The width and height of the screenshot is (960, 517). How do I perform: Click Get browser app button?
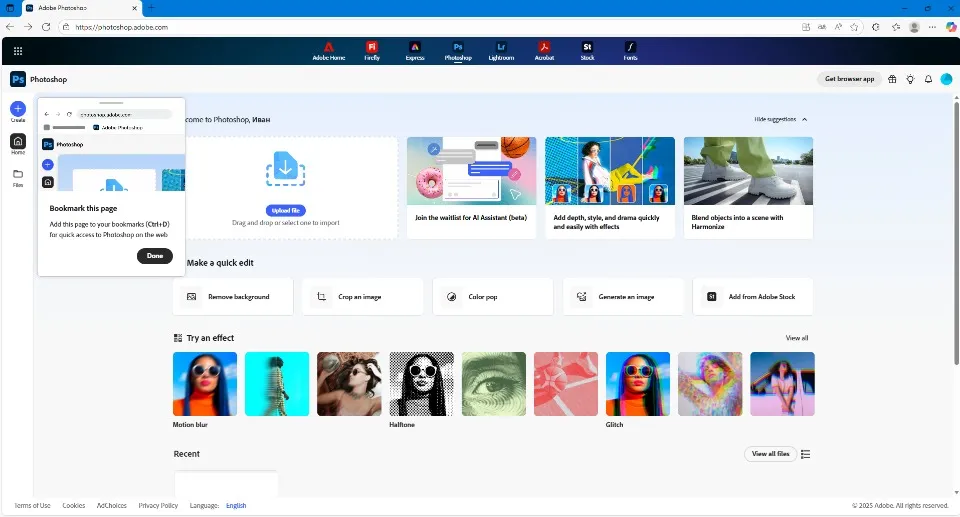point(849,79)
